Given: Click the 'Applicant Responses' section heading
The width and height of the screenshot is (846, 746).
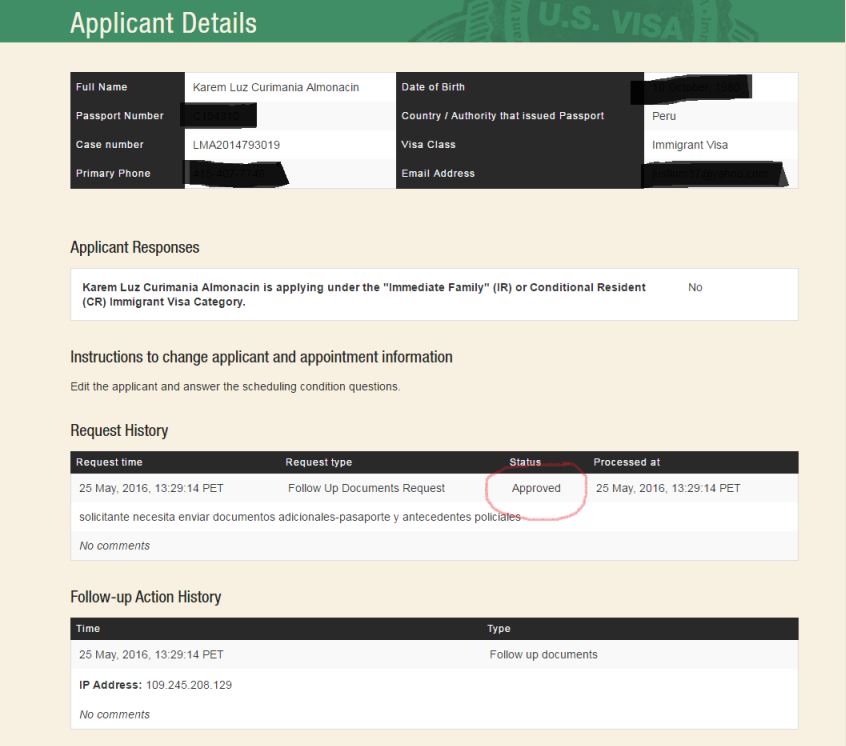Looking at the screenshot, I should tap(135, 247).
